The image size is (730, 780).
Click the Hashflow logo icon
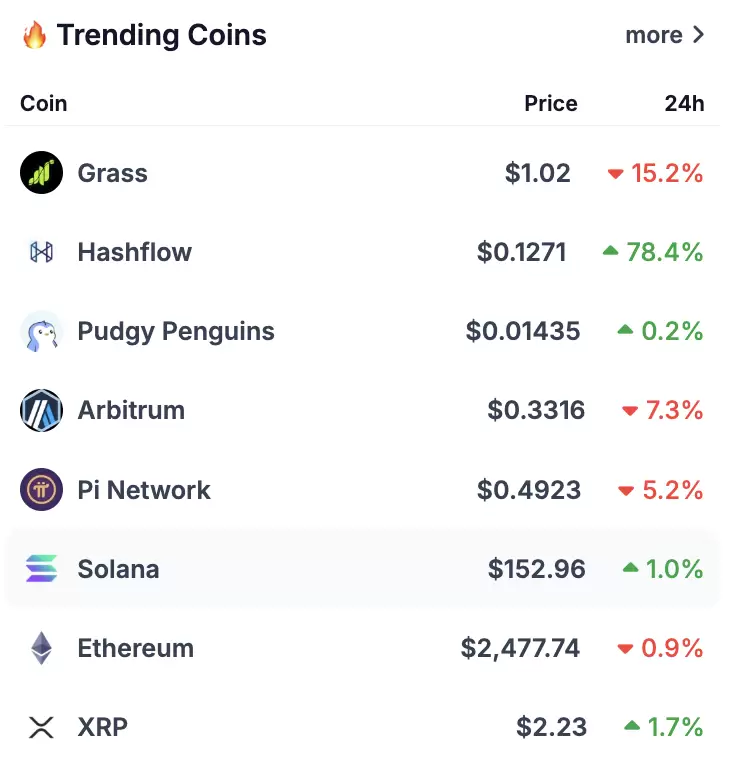tap(41, 252)
